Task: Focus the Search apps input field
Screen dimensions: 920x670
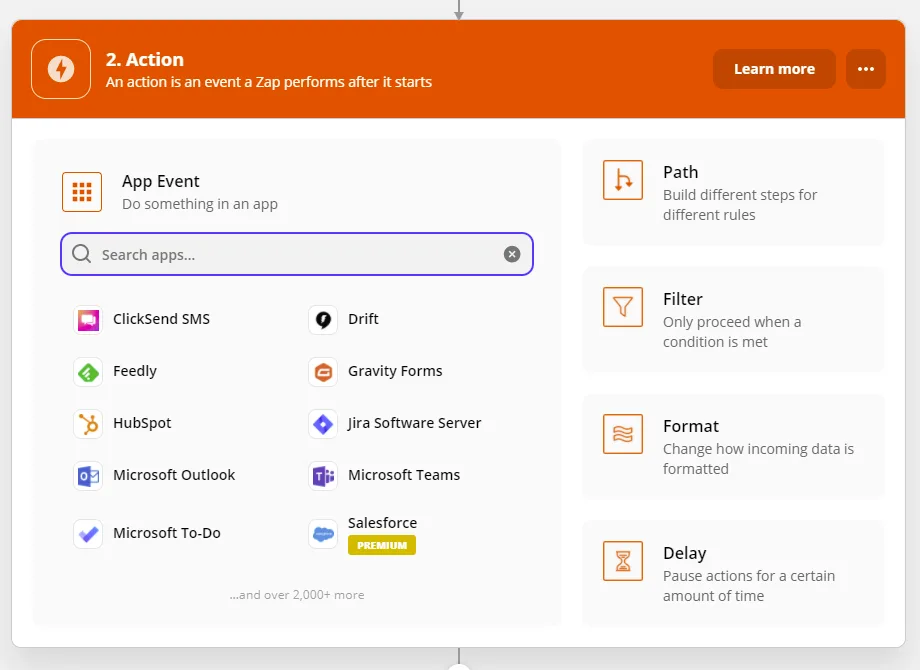Action: (x=297, y=254)
